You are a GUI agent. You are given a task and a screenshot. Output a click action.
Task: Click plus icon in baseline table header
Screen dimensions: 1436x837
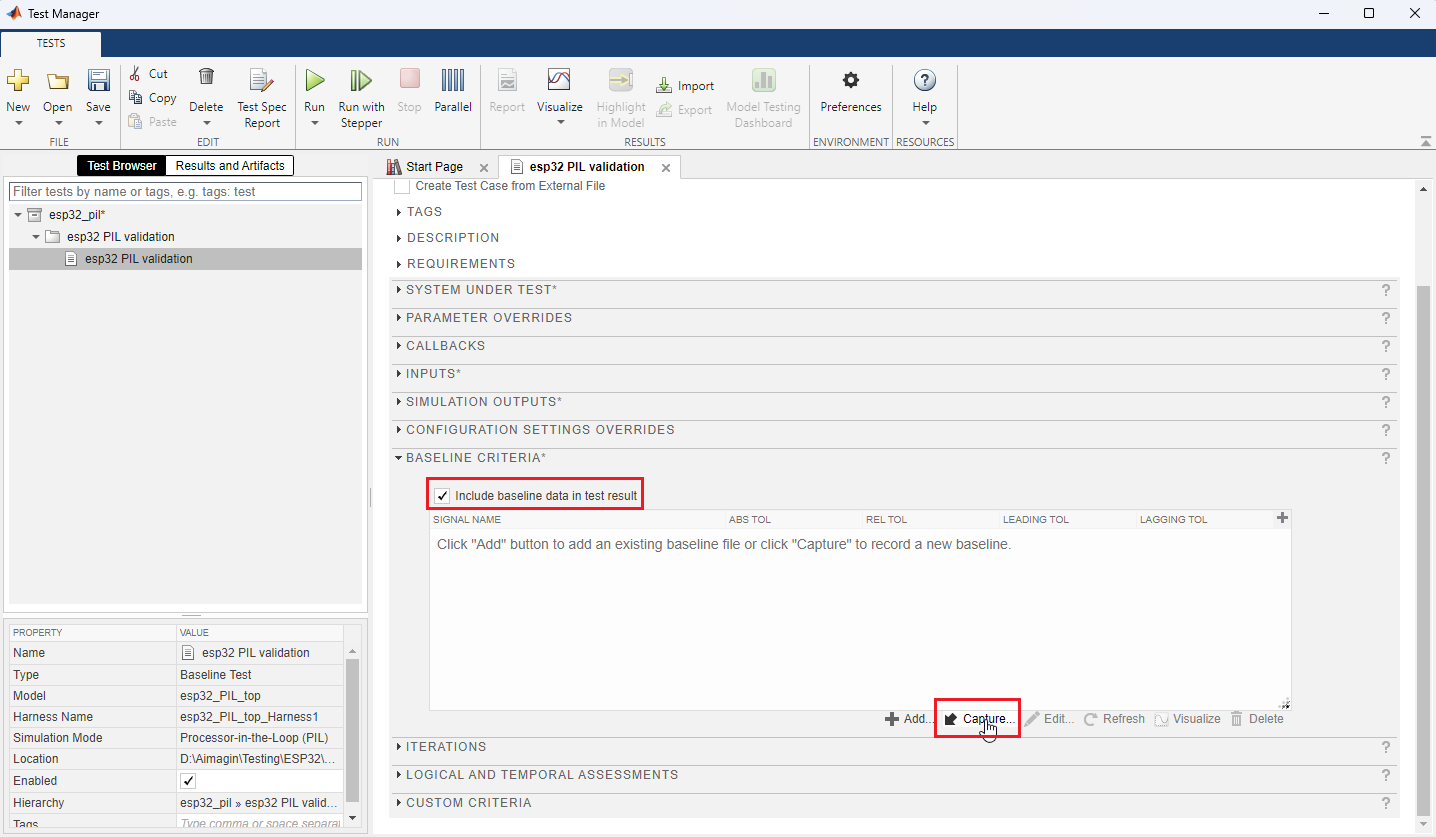click(x=1283, y=518)
